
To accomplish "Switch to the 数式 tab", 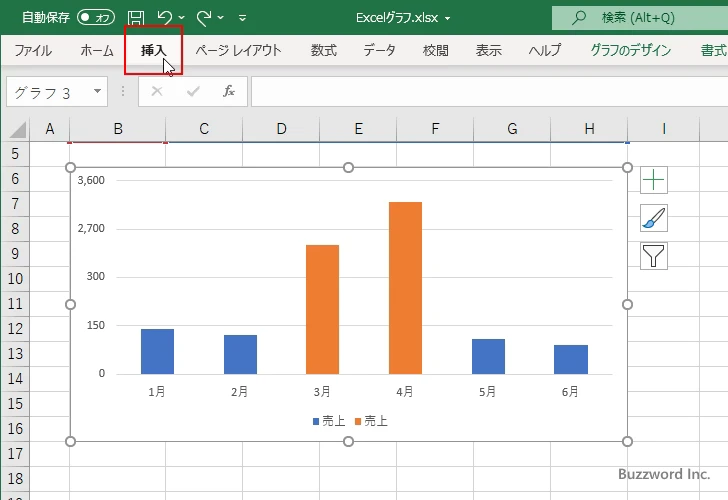I will pos(324,50).
